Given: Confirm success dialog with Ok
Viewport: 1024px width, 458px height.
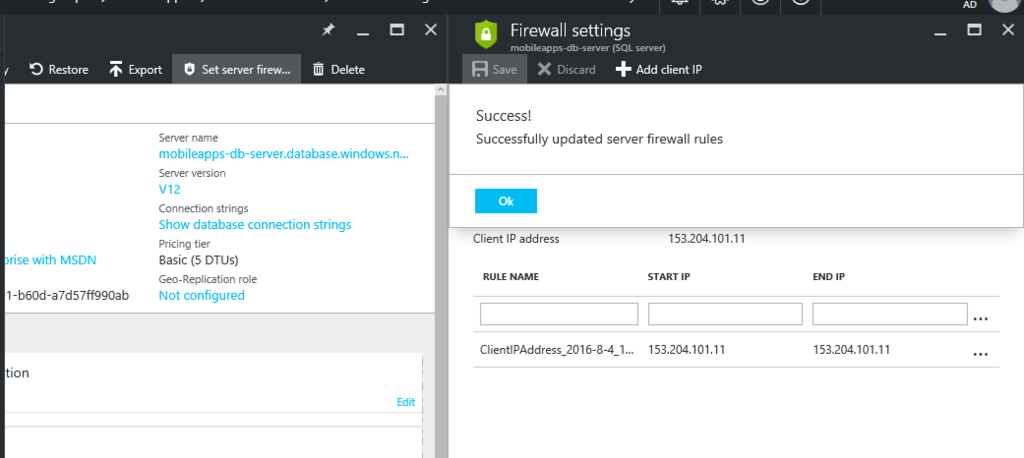Looking at the screenshot, I should pyautogui.click(x=506, y=201).
